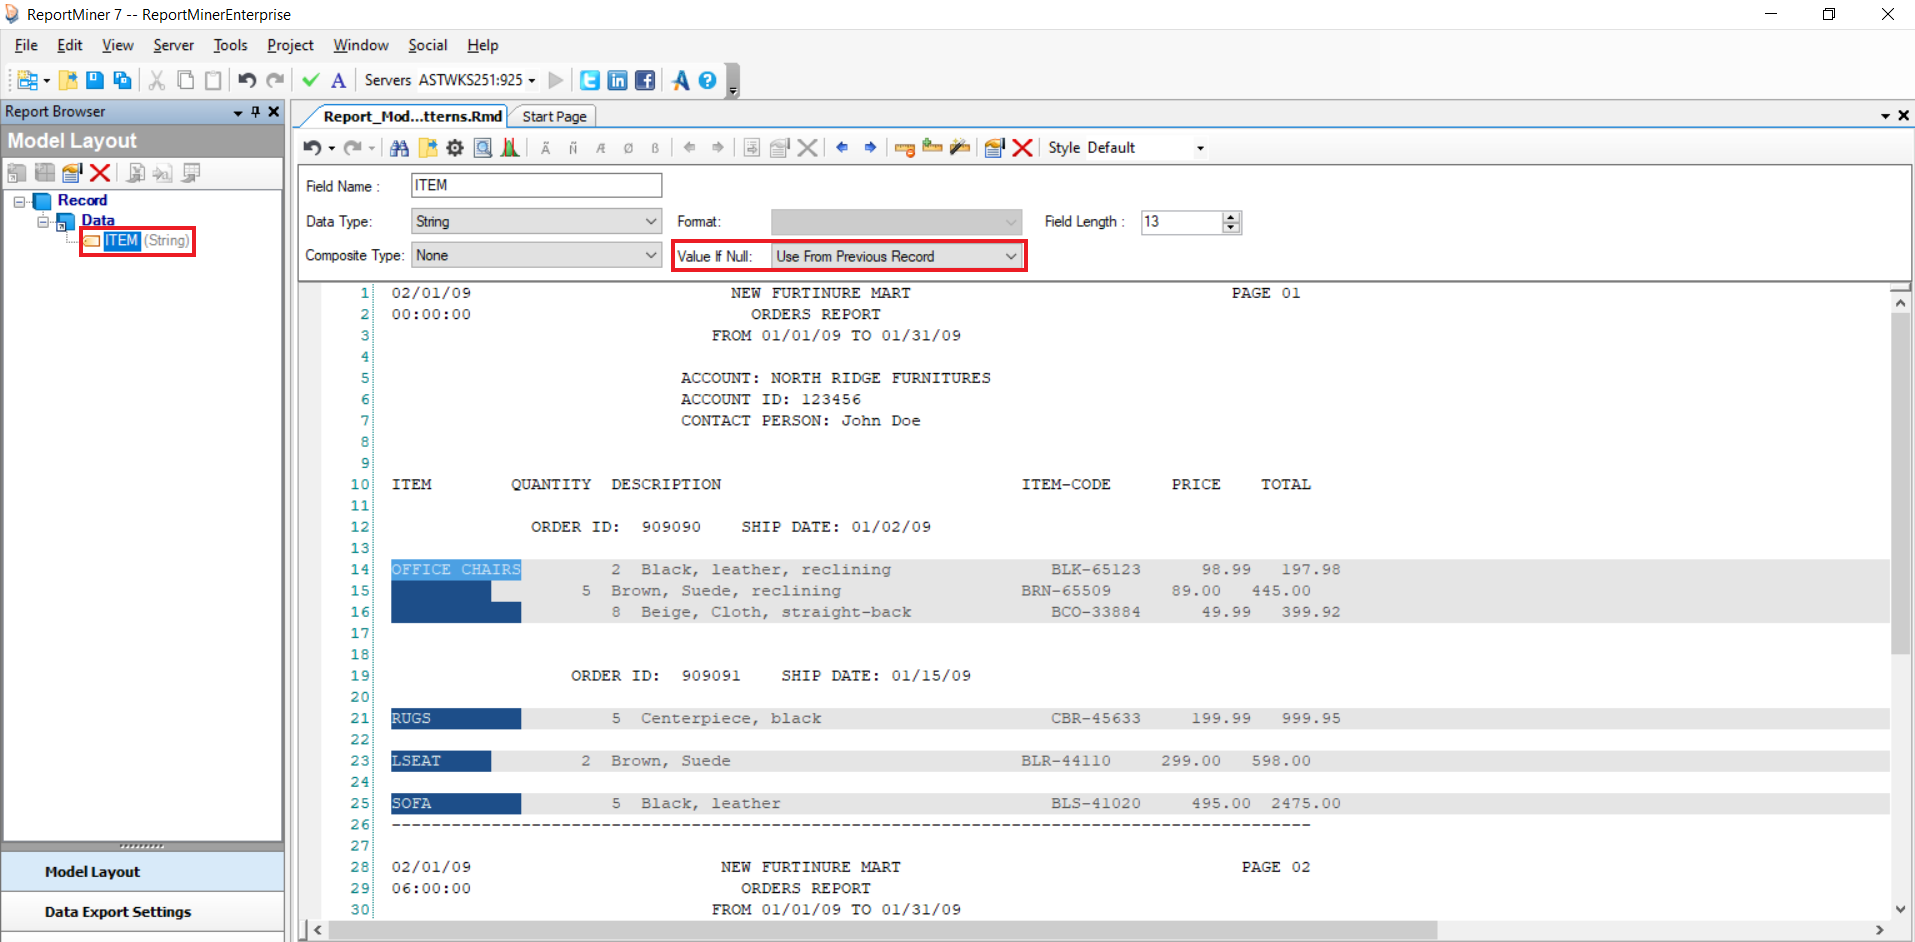The height and width of the screenshot is (942, 1915).
Task: Click the blue question mark help icon
Action: pyautogui.click(x=708, y=80)
